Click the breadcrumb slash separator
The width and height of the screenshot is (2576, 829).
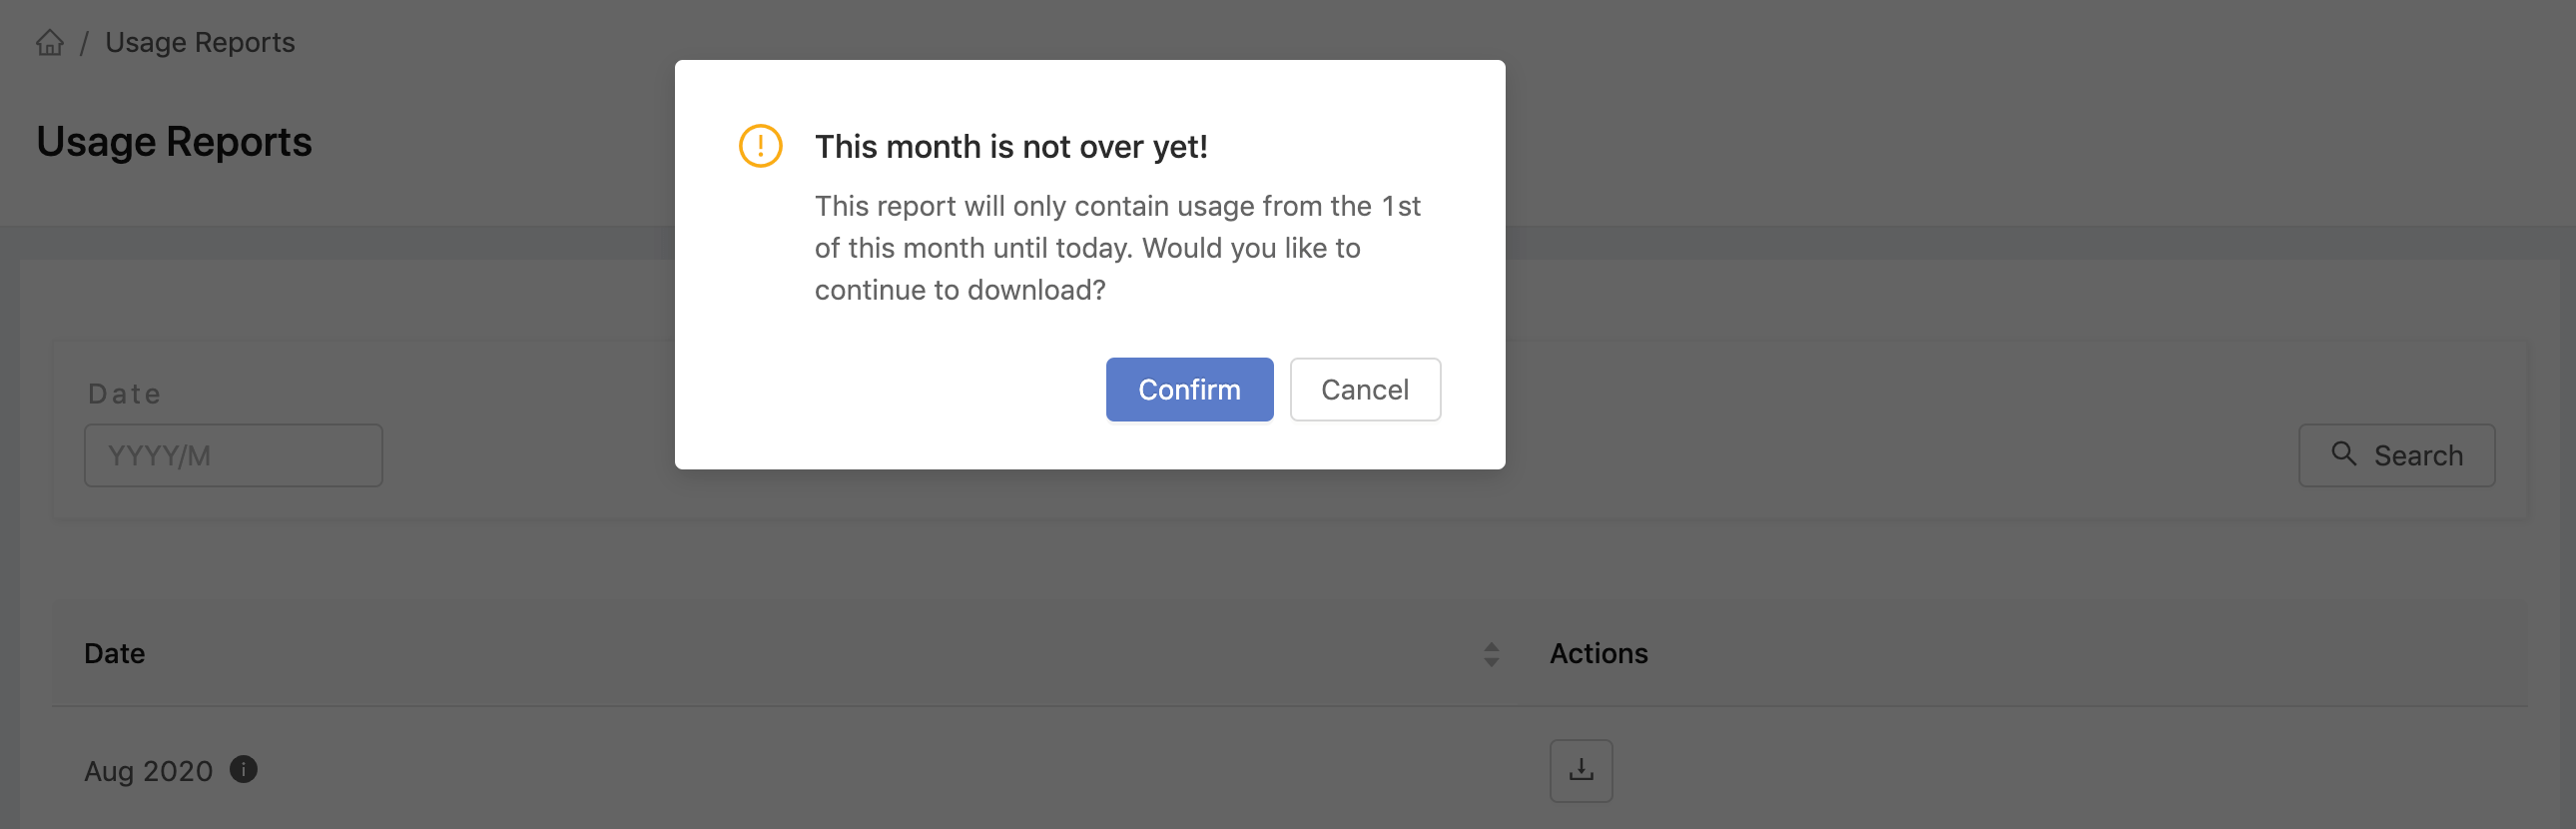tap(84, 42)
